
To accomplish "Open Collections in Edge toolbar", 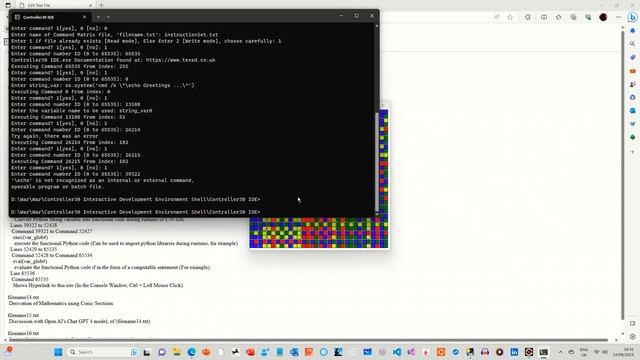I will (x=573, y=17).
